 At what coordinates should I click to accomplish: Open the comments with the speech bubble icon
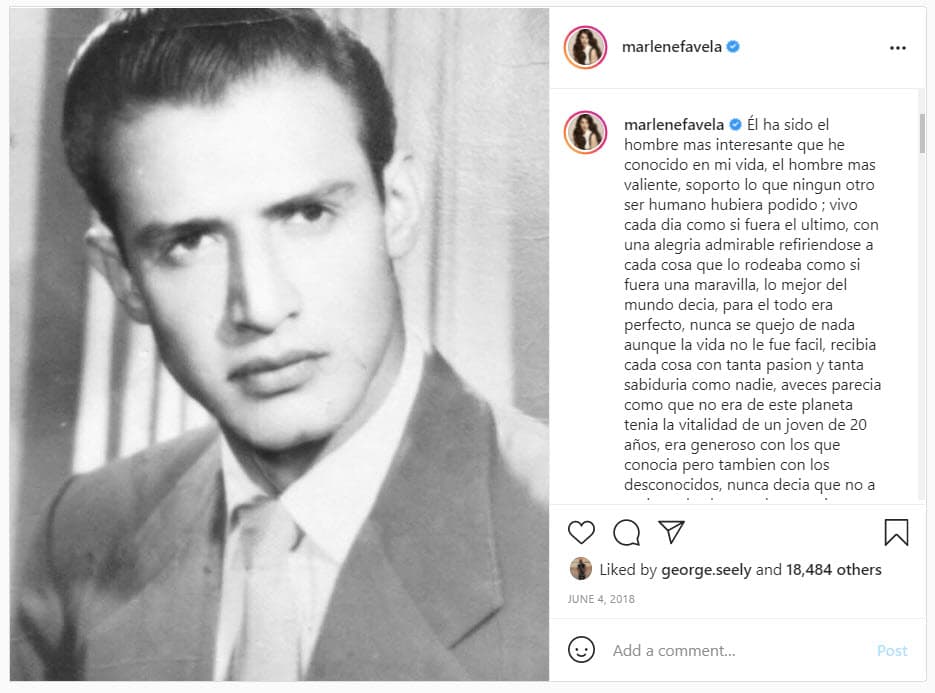(625, 533)
